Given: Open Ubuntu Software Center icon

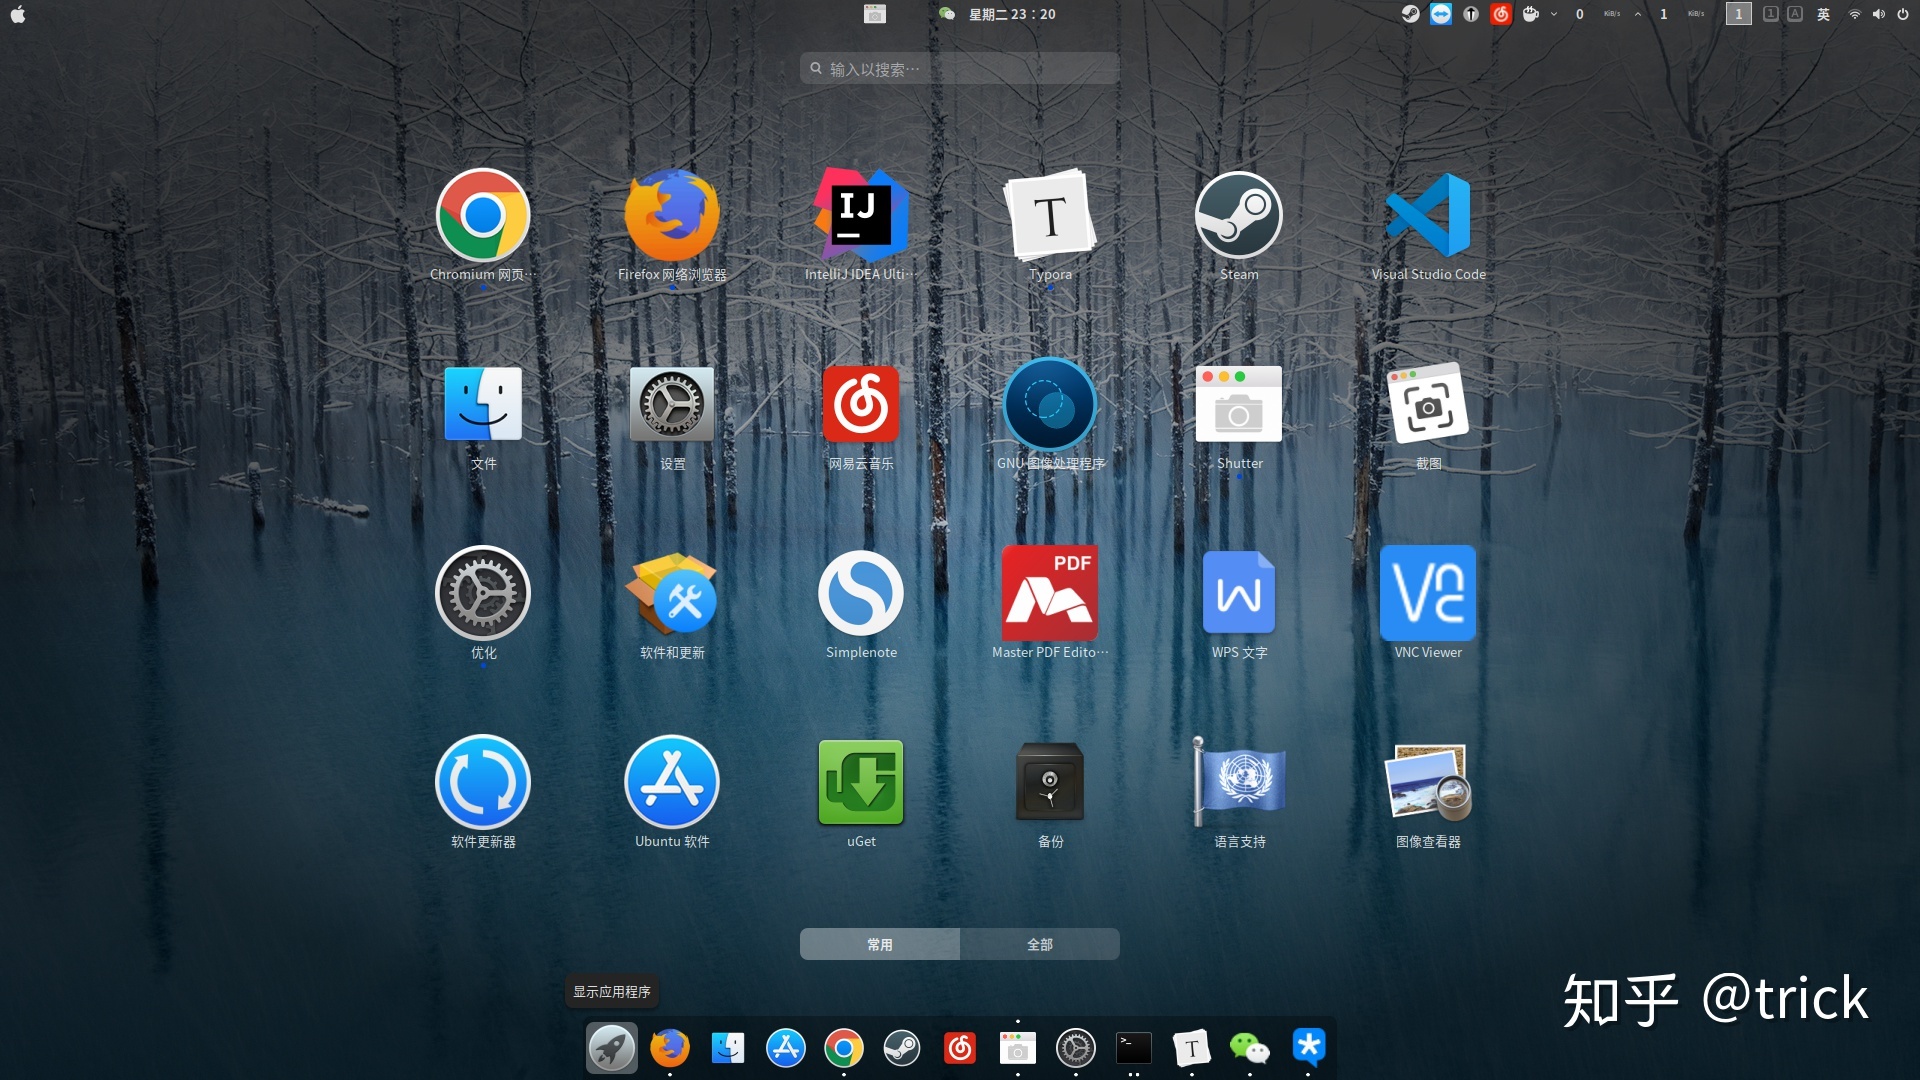Looking at the screenshot, I should coord(671,782).
